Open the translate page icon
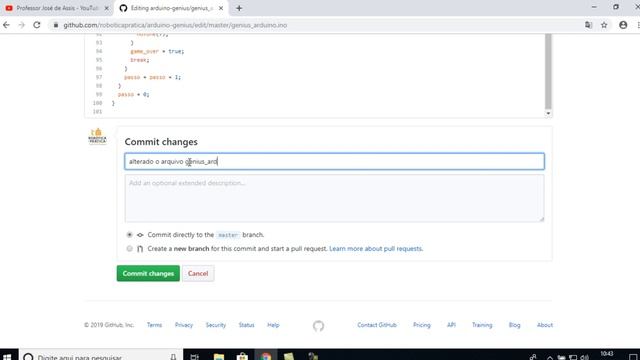The height and width of the screenshot is (360, 640). click(x=588, y=25)
